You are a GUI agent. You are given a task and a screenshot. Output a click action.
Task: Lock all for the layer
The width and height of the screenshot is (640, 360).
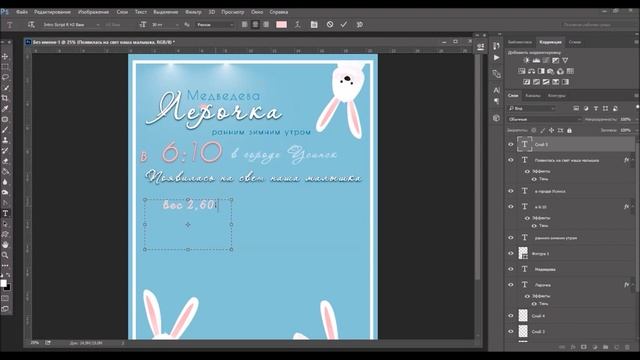coord(569,131)
